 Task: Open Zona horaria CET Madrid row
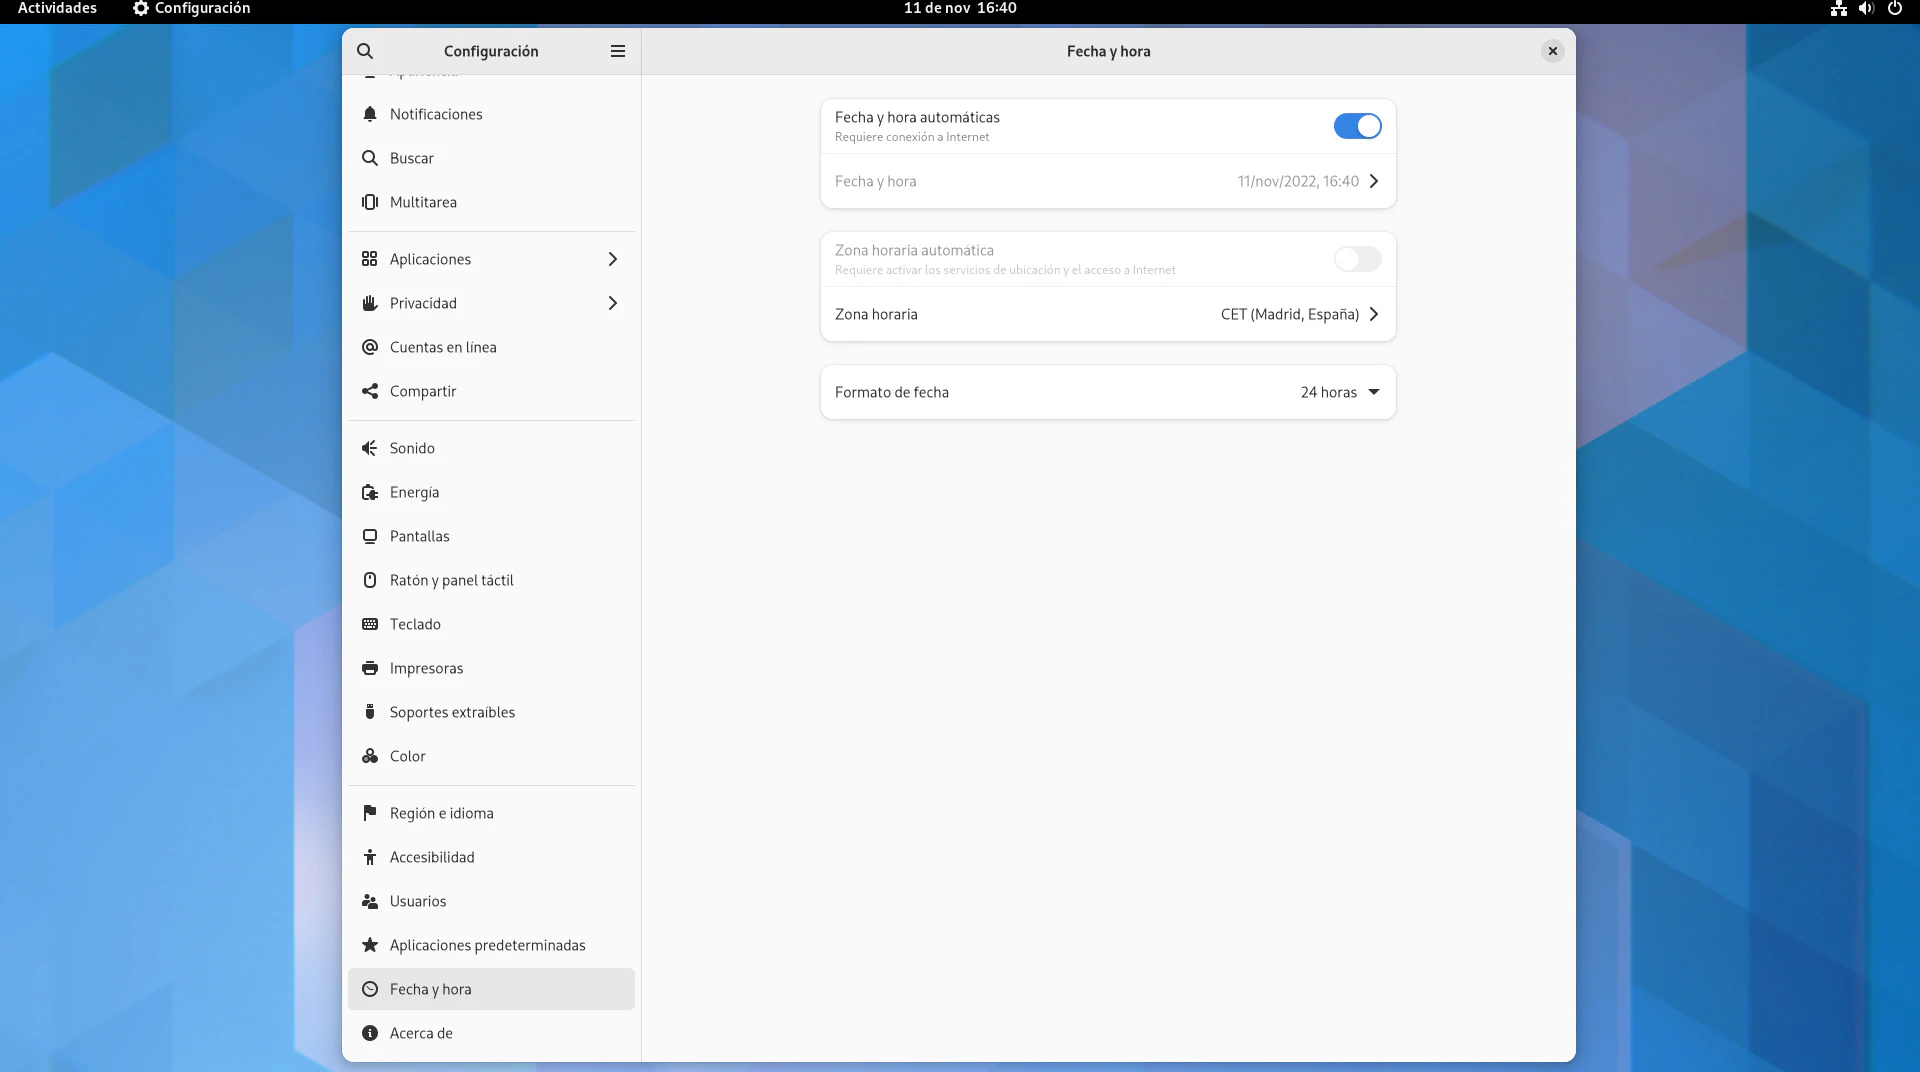coord(1107,314)
